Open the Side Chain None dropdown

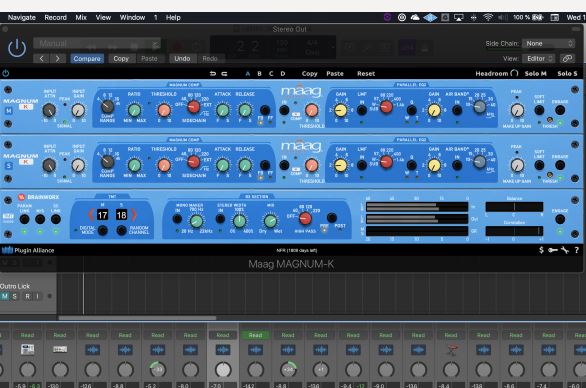[548, 43]
